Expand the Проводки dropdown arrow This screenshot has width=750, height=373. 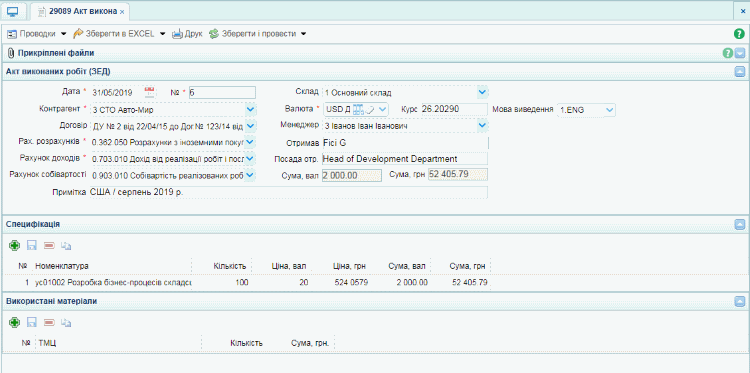point(64,34)
